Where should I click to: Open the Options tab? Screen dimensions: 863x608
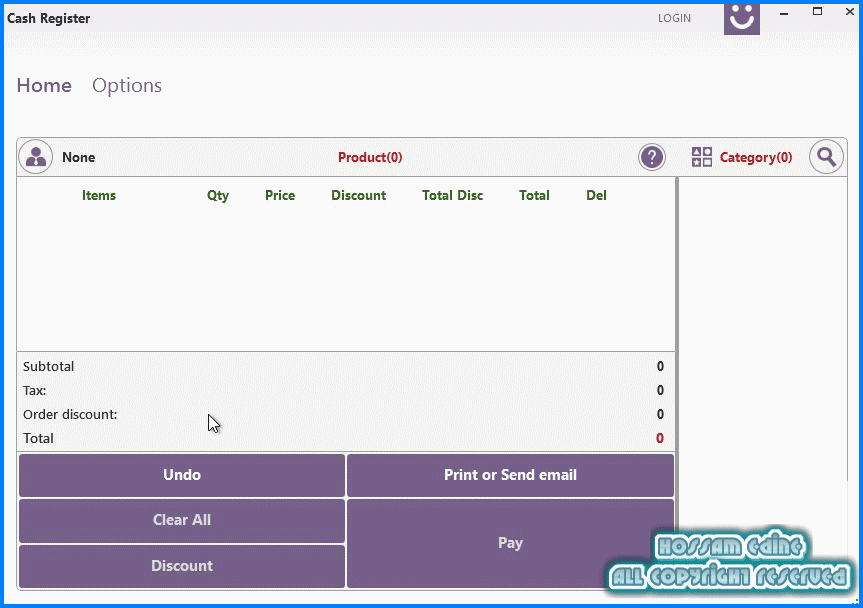[127, 86]
